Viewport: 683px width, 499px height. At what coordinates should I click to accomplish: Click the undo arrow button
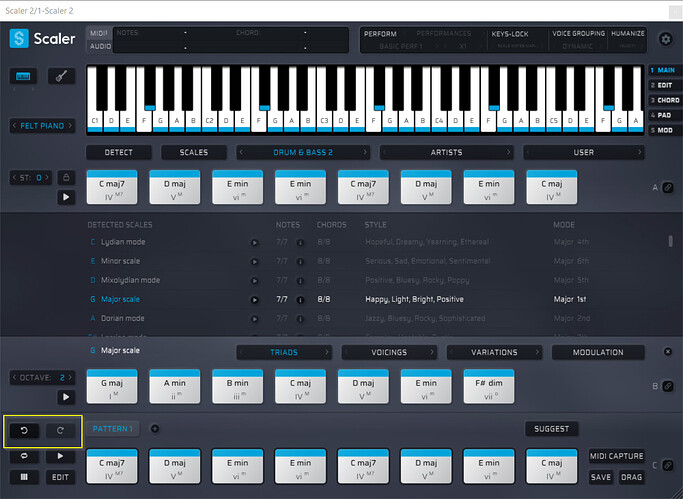24,431
